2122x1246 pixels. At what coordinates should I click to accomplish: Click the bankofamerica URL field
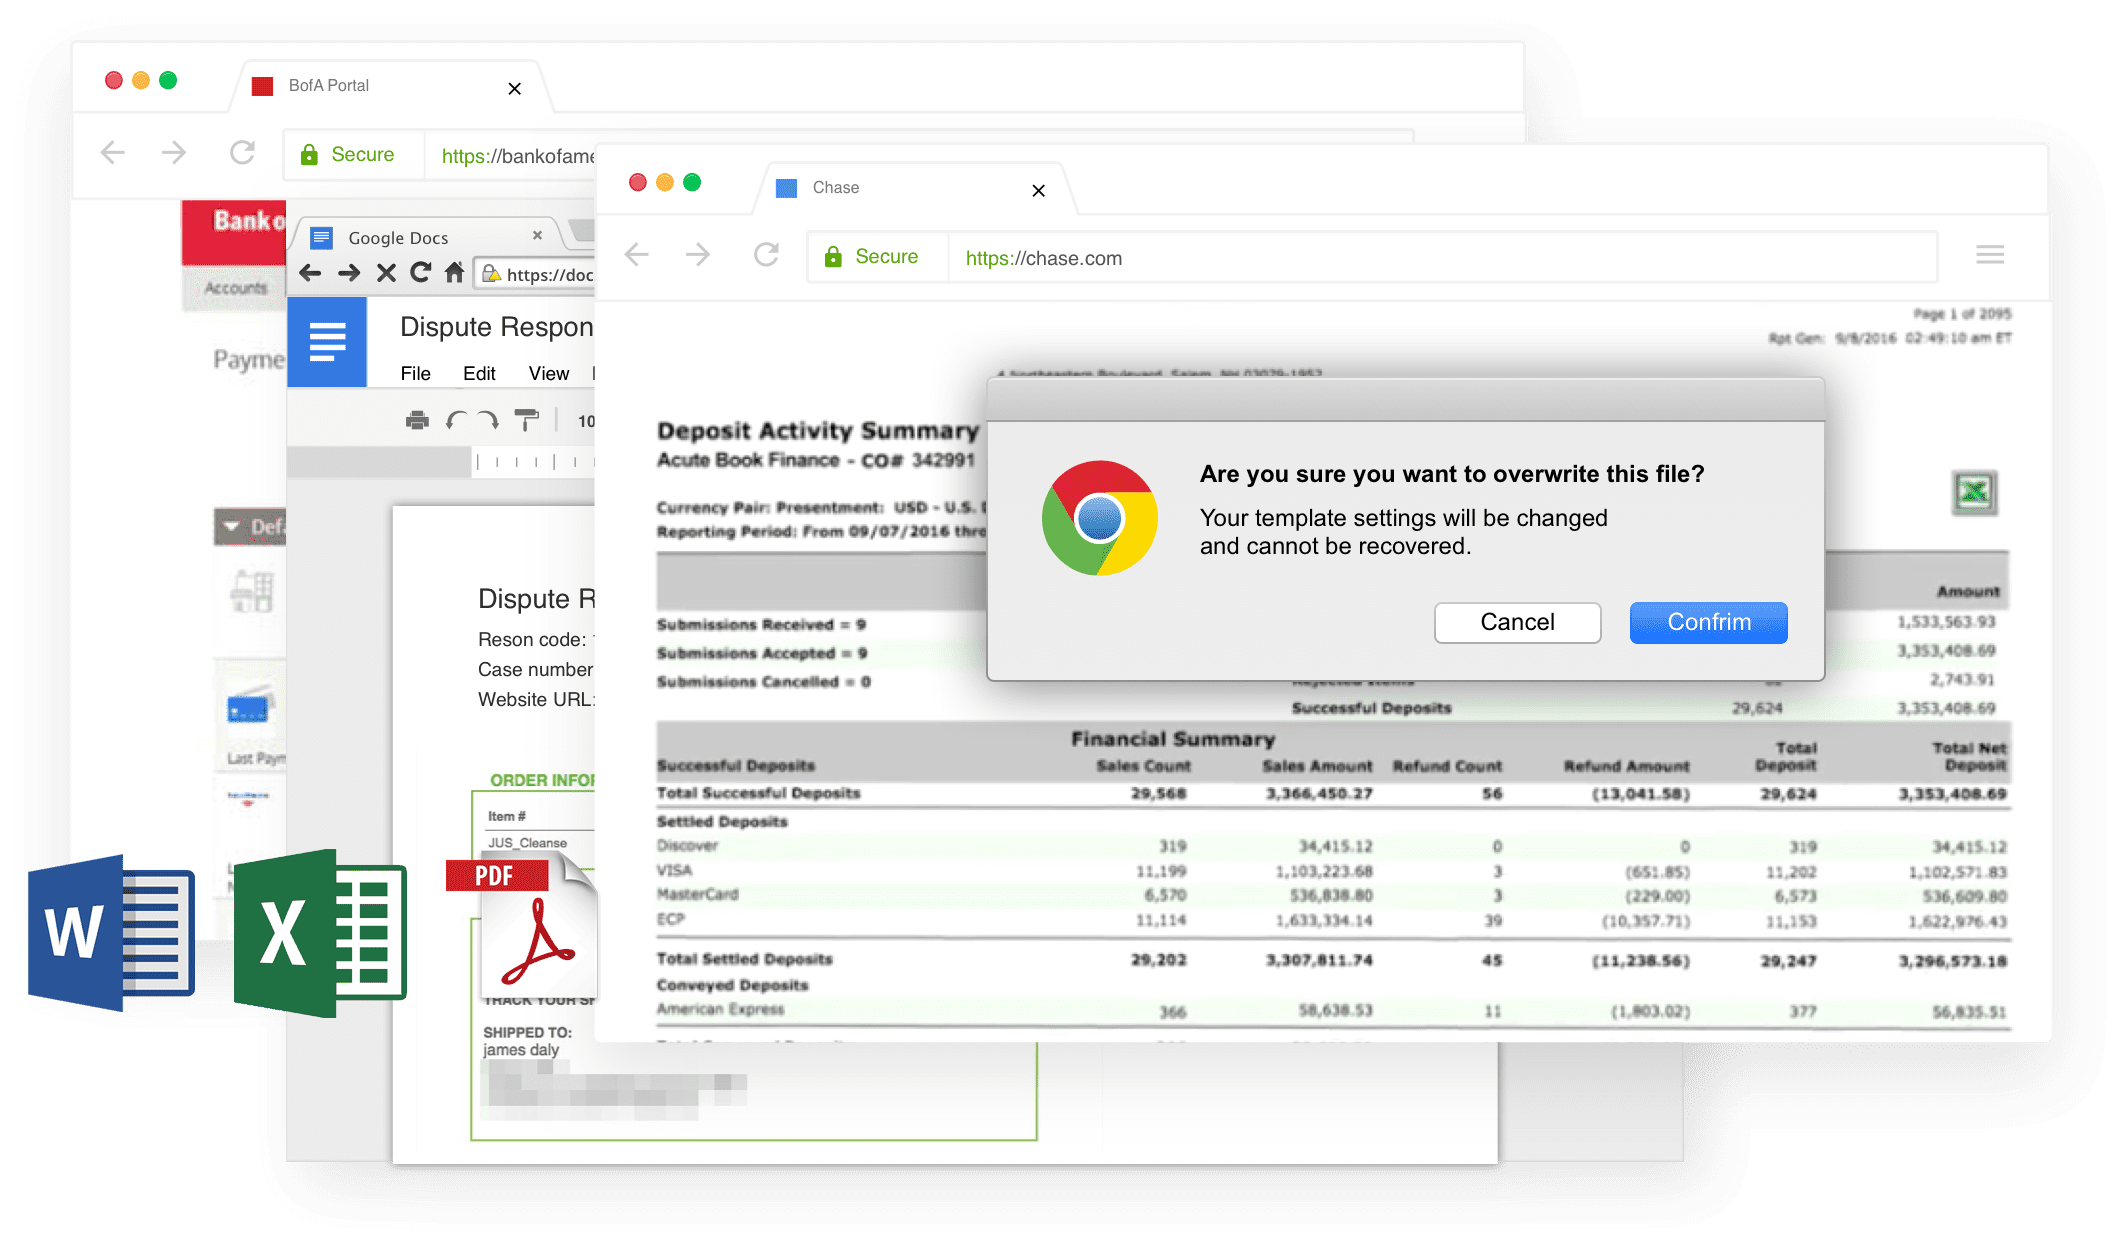click(x=518, y=156)
